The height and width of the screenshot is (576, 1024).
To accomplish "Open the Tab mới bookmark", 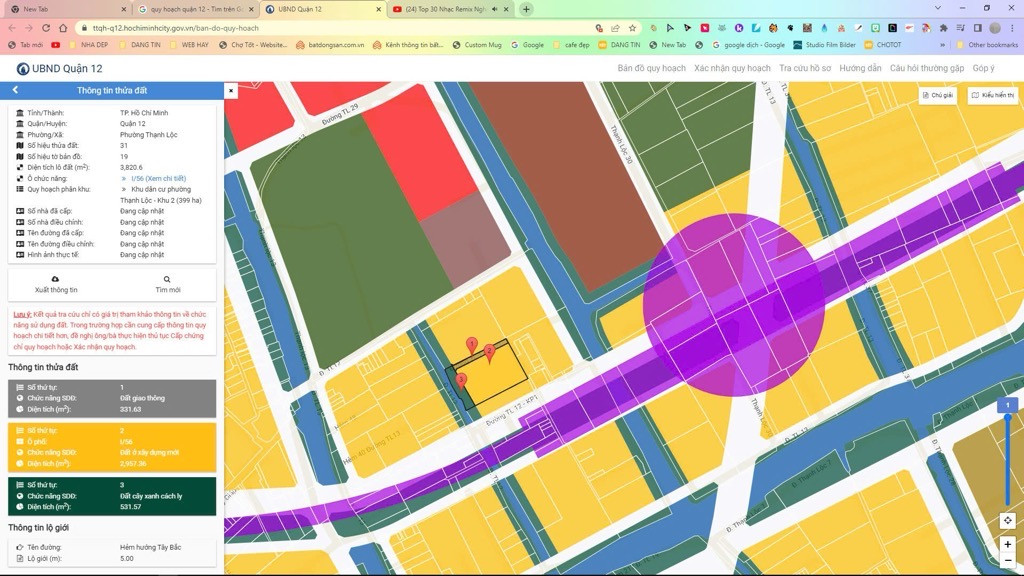I will [25, 45].
